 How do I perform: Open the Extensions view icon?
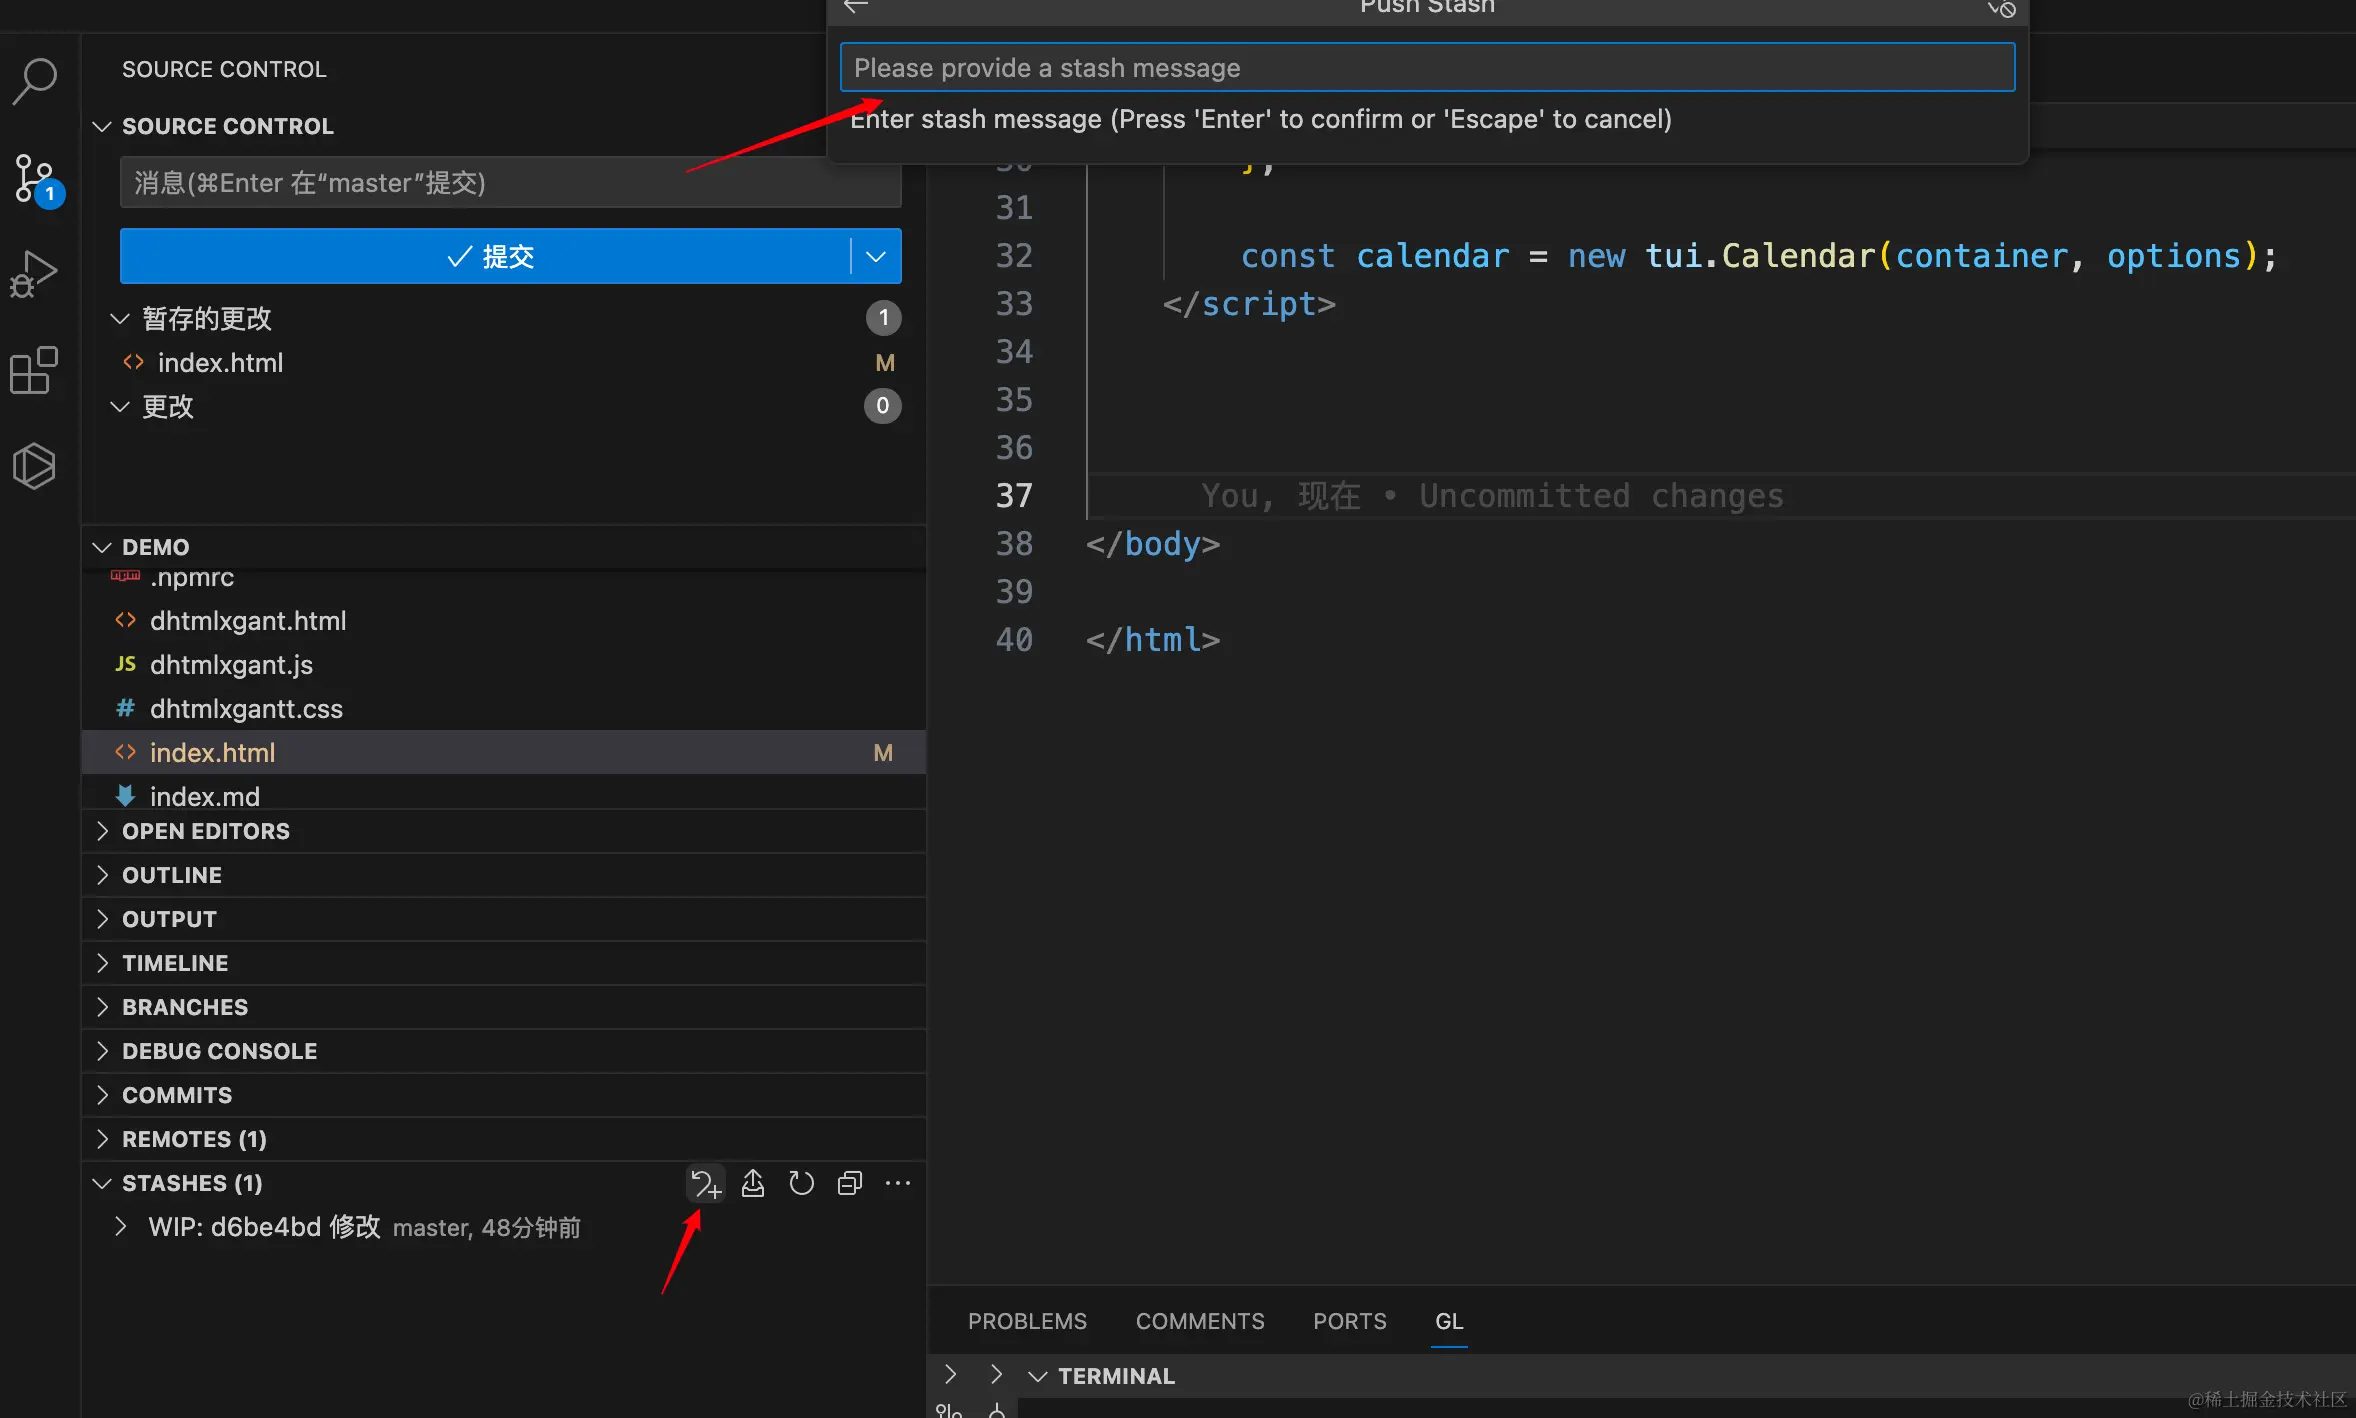coord(35,370)
